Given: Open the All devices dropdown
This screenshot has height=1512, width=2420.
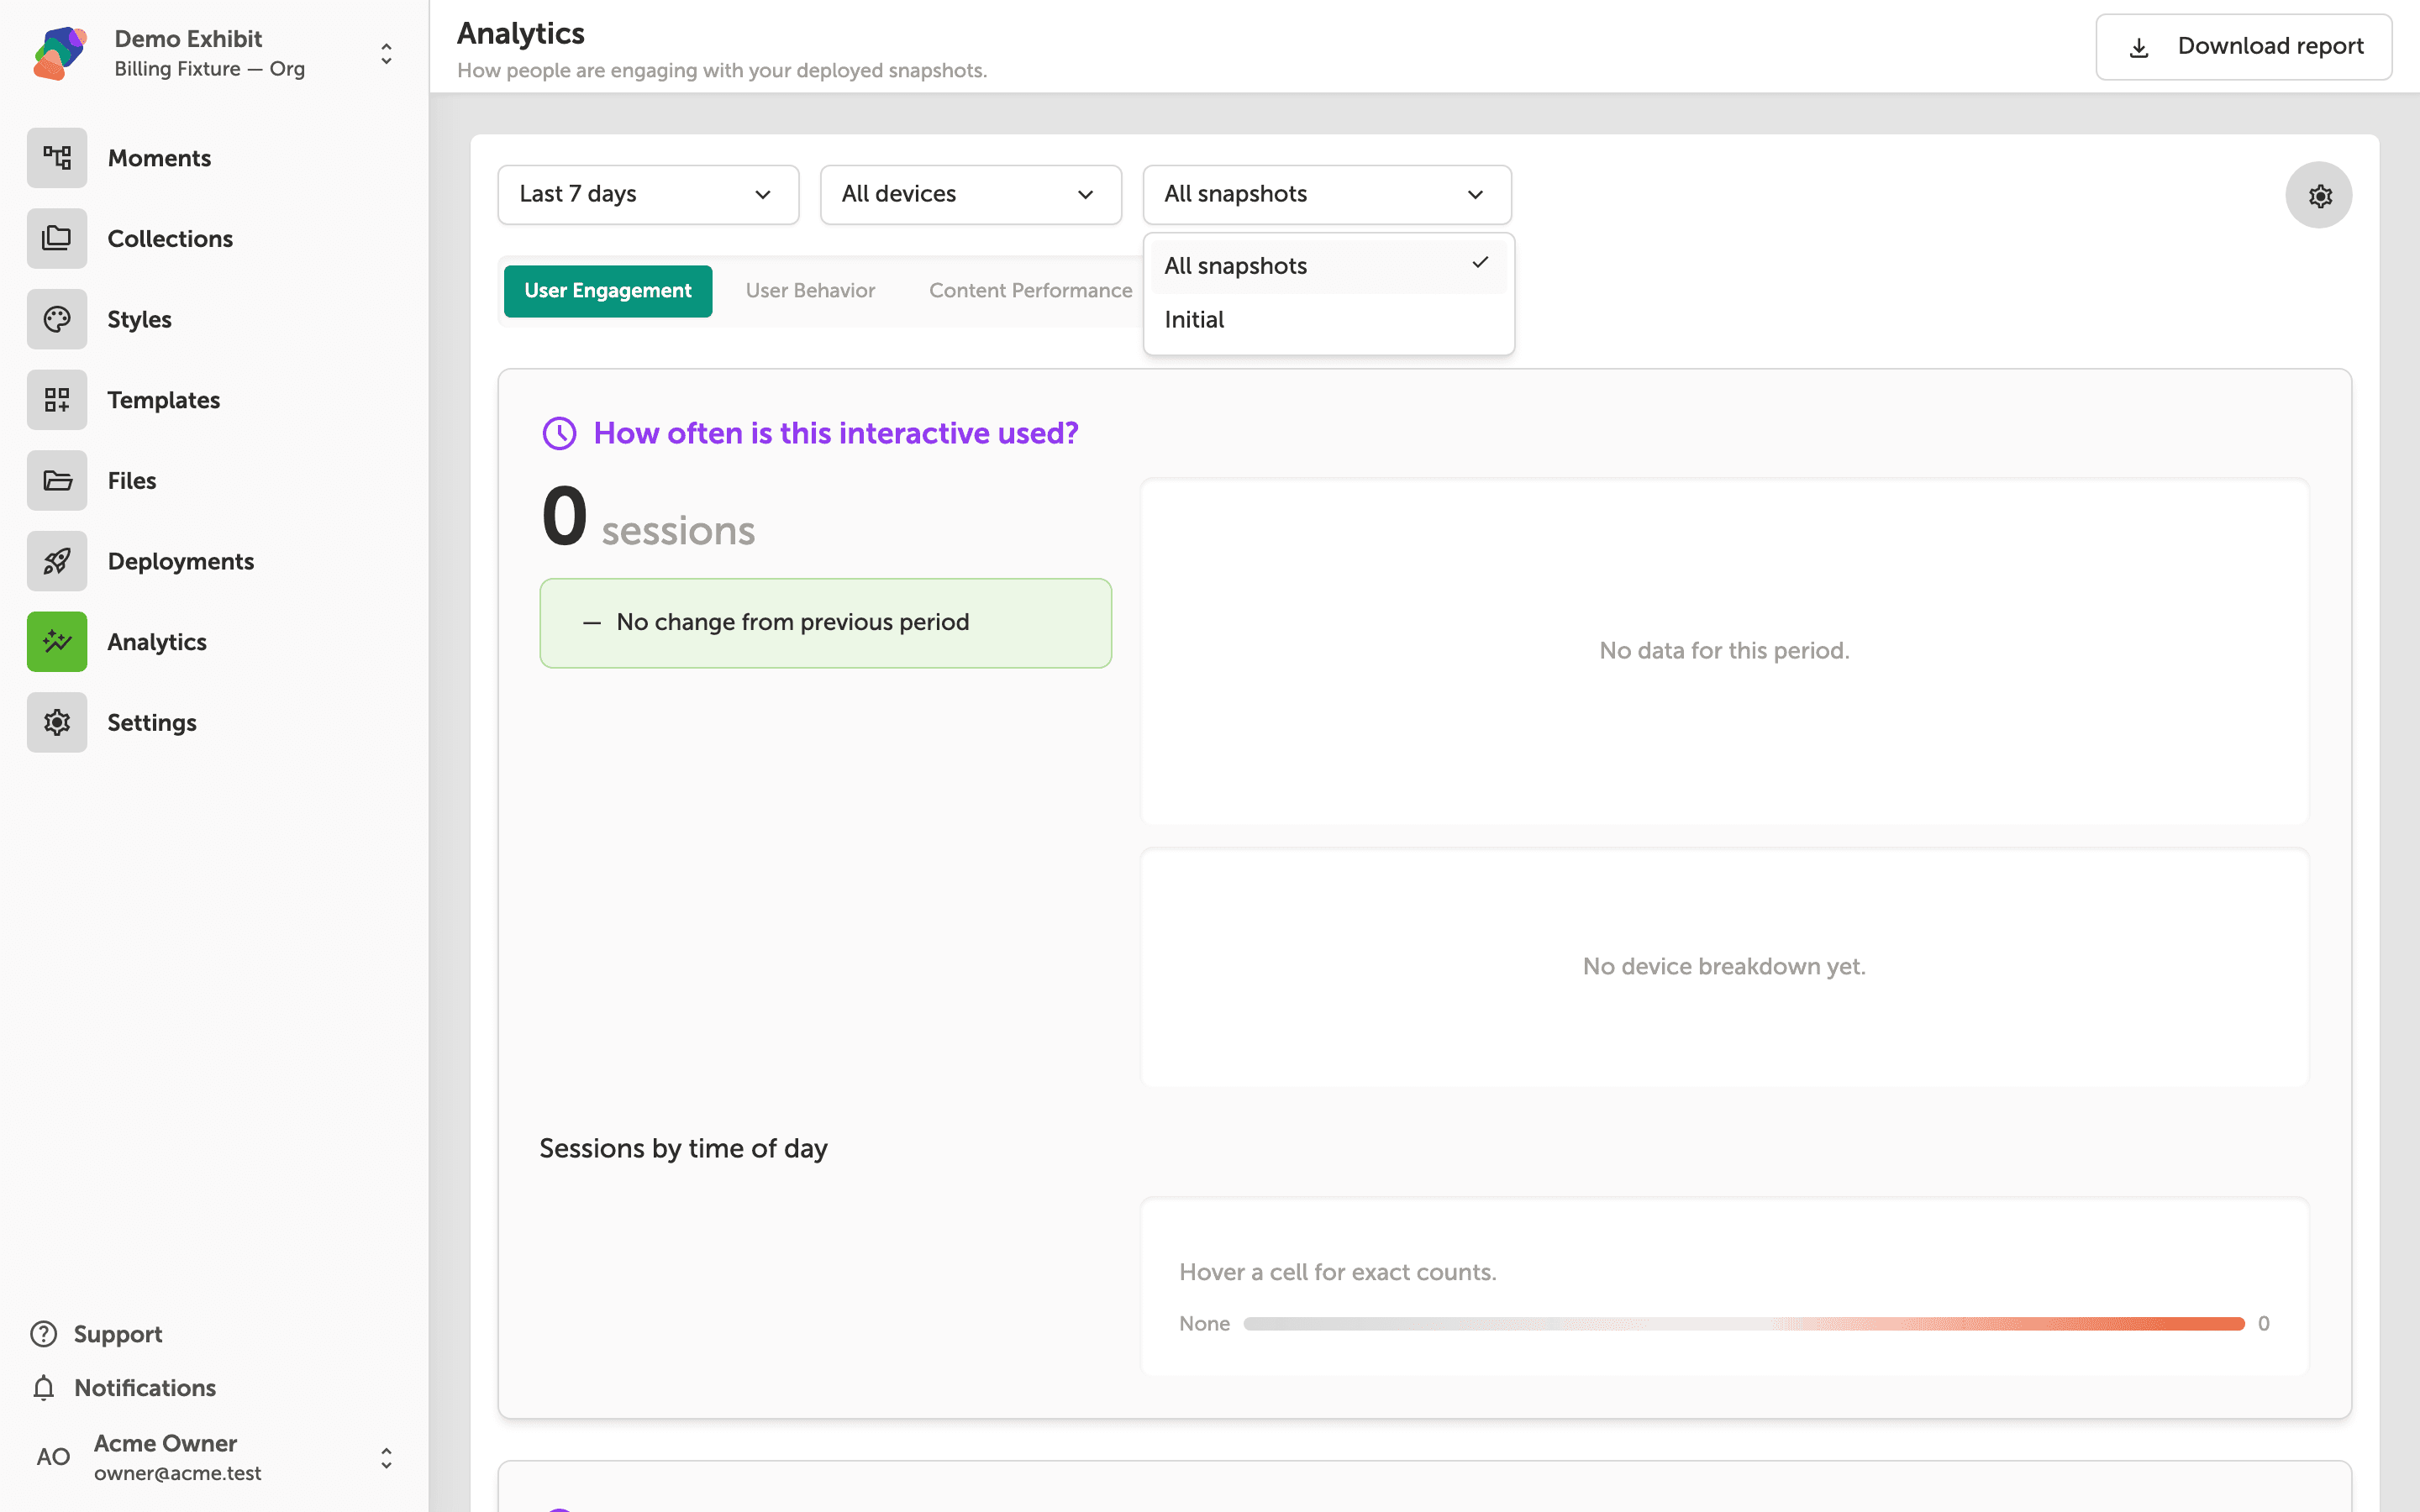Looking at the screenshot, I should coord(970,194).
